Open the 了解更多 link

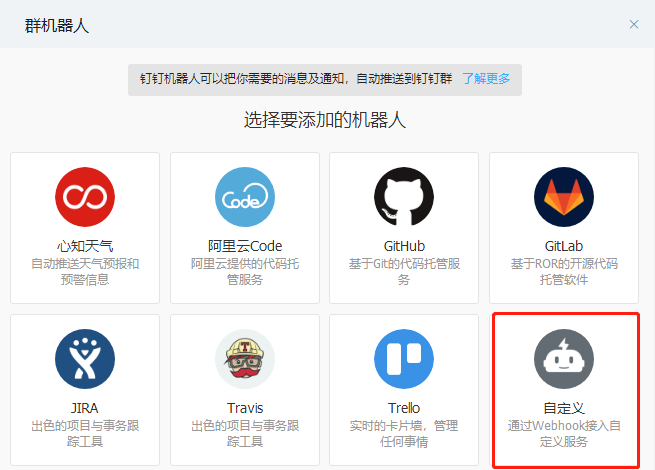(486, 79)
